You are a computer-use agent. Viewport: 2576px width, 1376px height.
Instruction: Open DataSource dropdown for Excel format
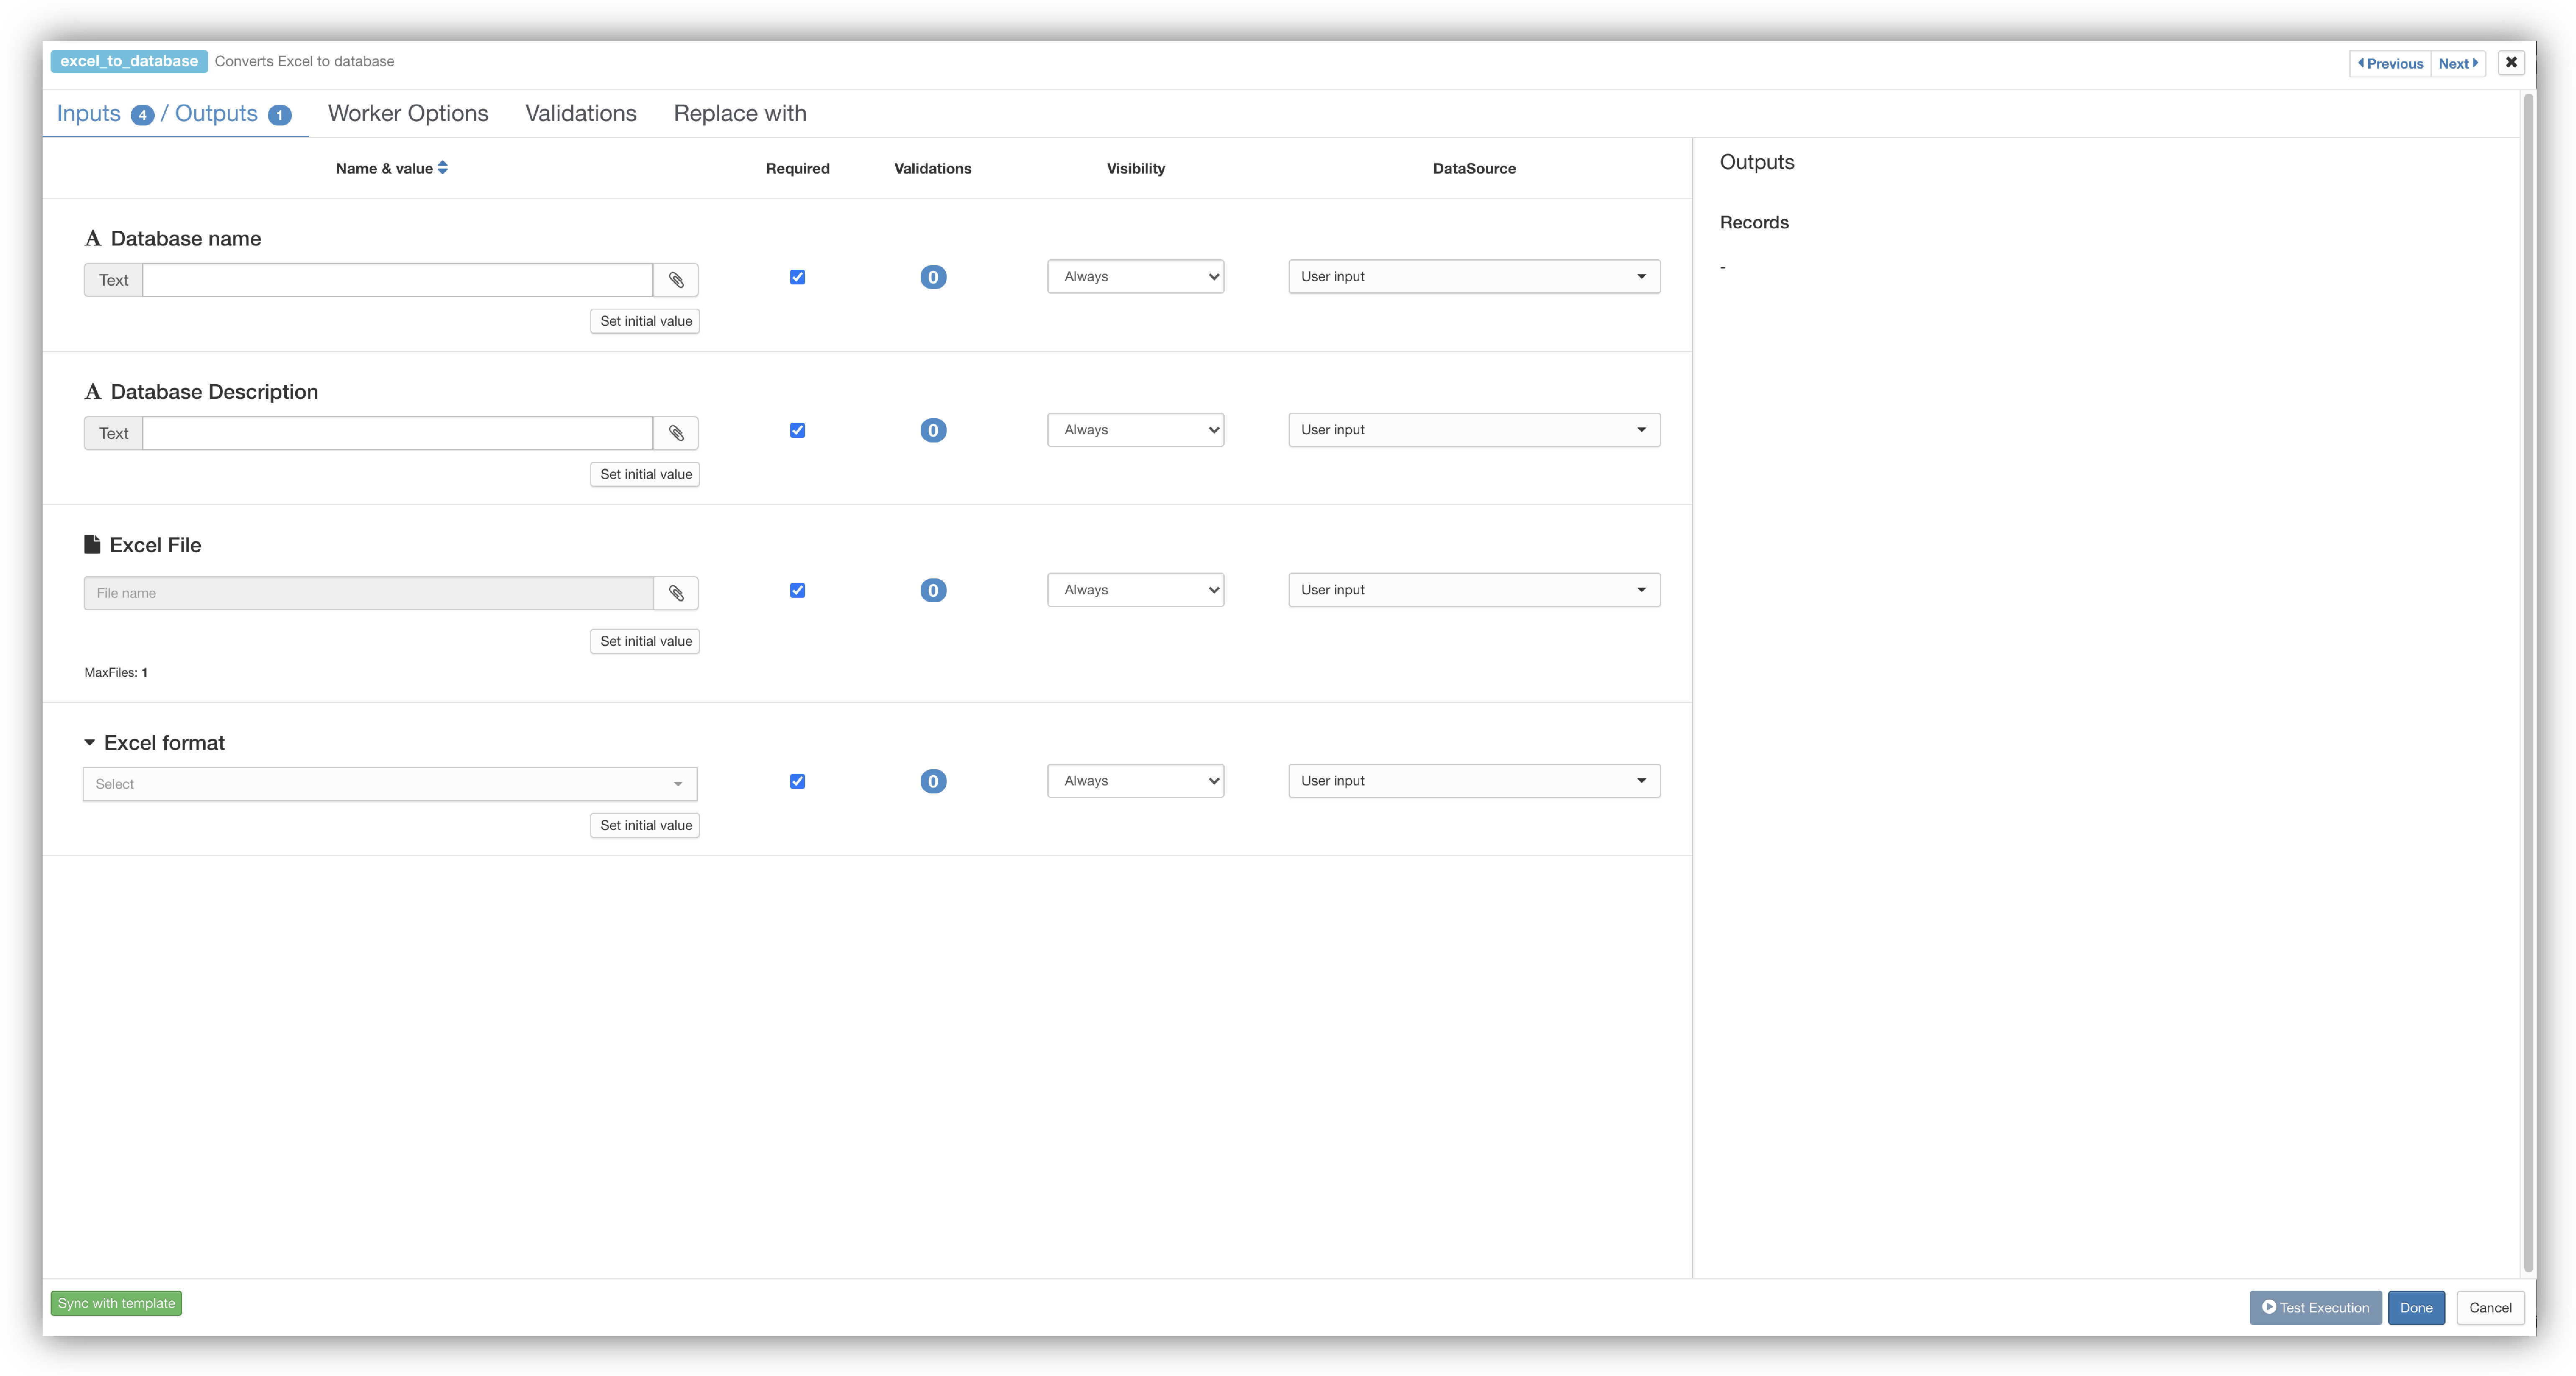pyautogui.click(x=1474, y=781)
